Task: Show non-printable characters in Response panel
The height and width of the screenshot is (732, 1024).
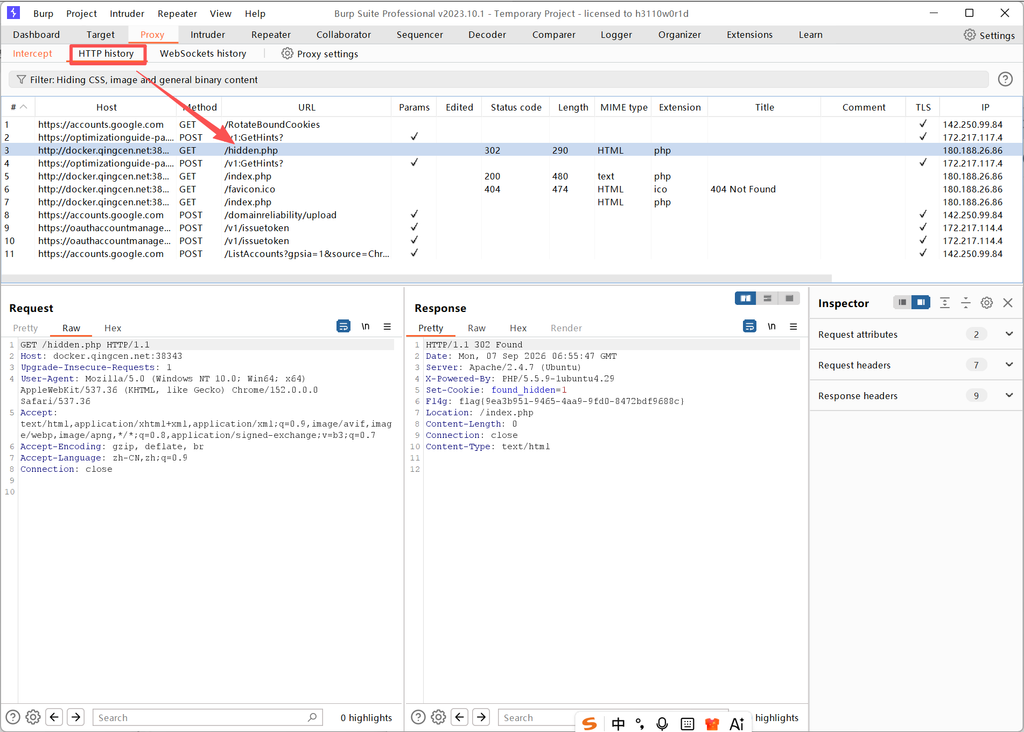Action: pos(771,326)
